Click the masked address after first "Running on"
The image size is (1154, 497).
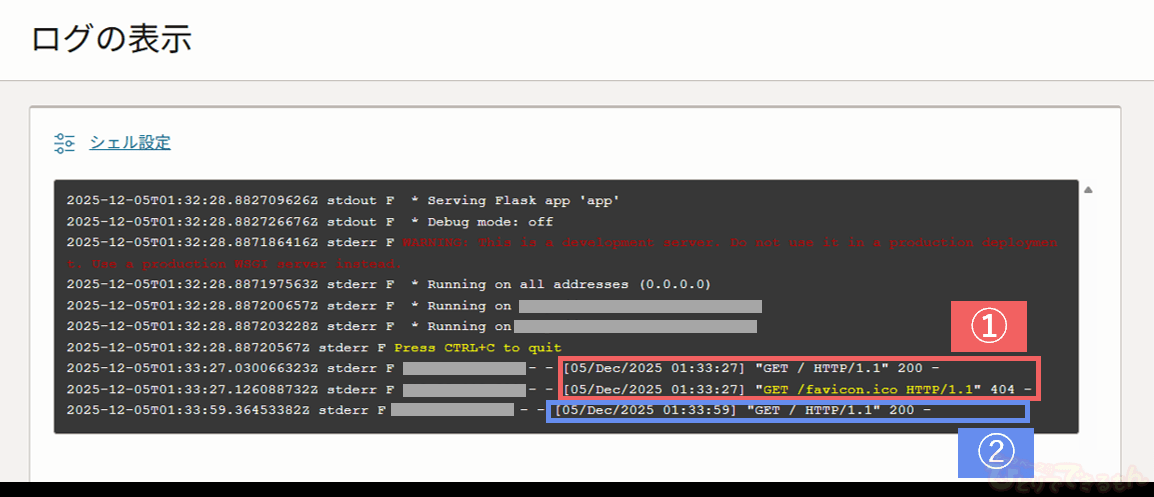click(x=640, y=306)
